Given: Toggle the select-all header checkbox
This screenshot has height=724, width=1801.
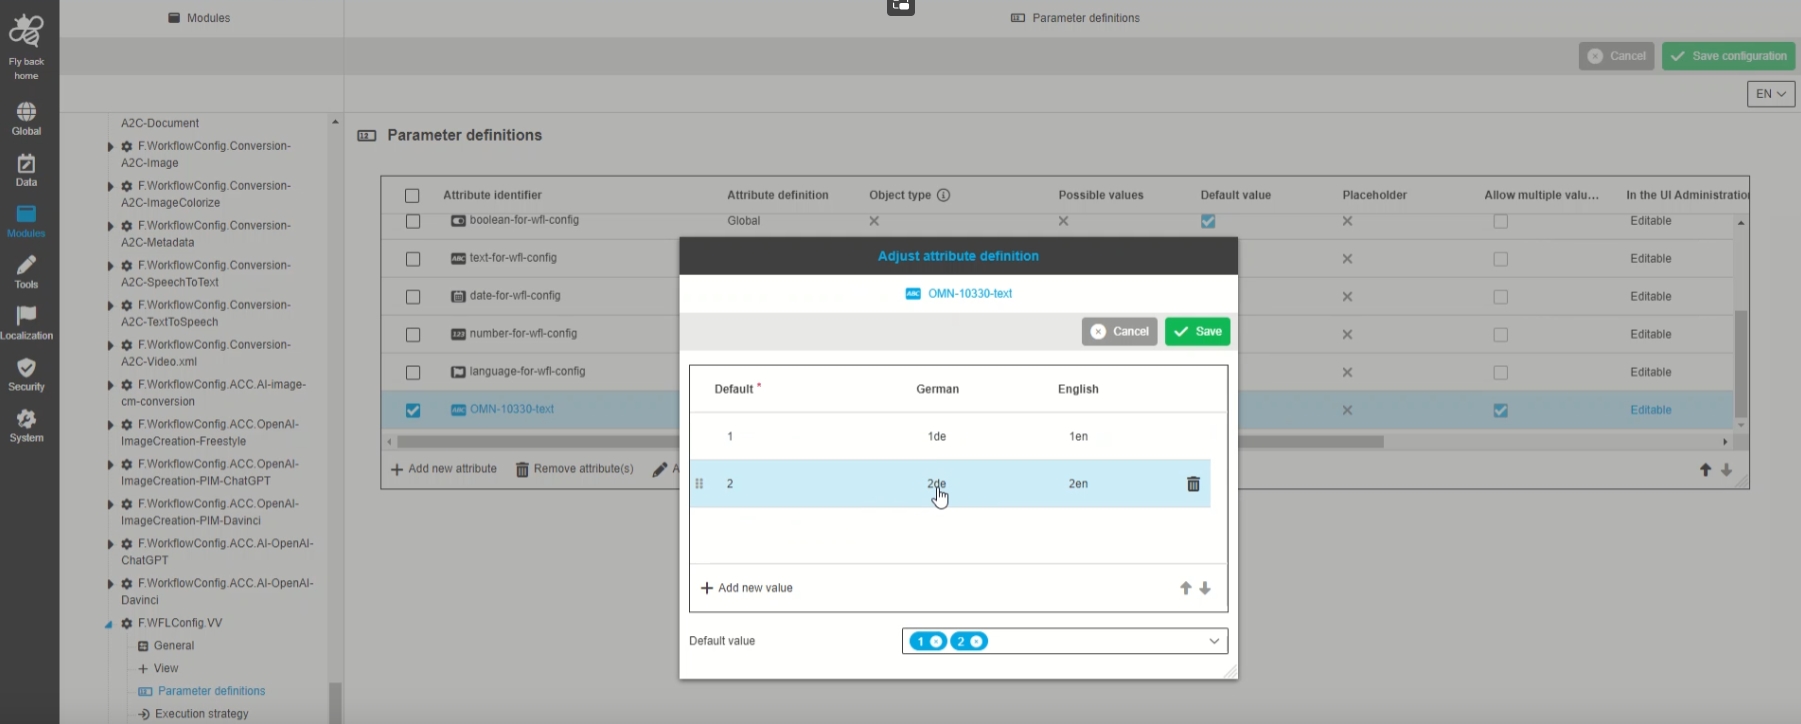Looking at the screenshot, I should [412, 196].
